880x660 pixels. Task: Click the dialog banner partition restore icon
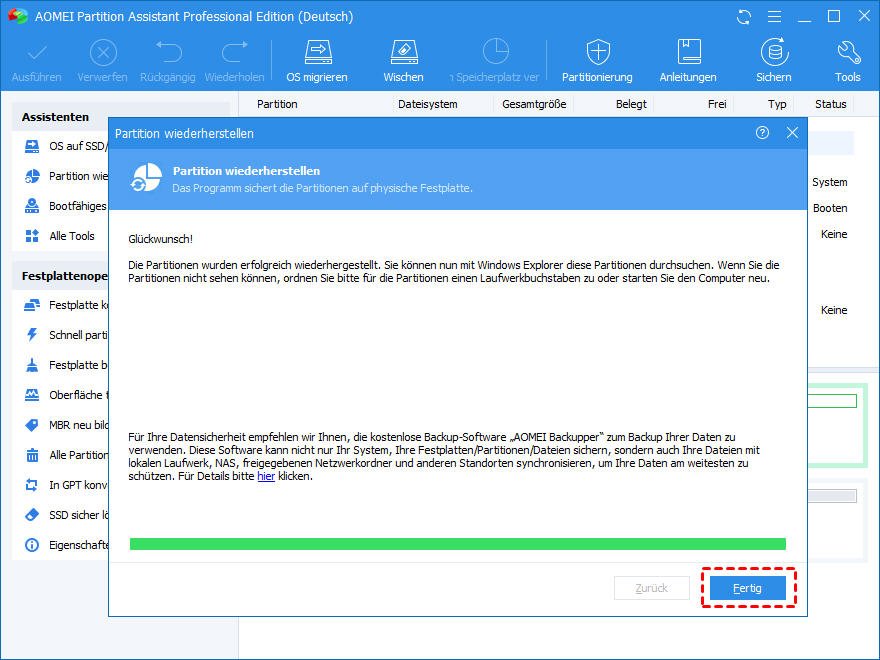coord(146,177)
